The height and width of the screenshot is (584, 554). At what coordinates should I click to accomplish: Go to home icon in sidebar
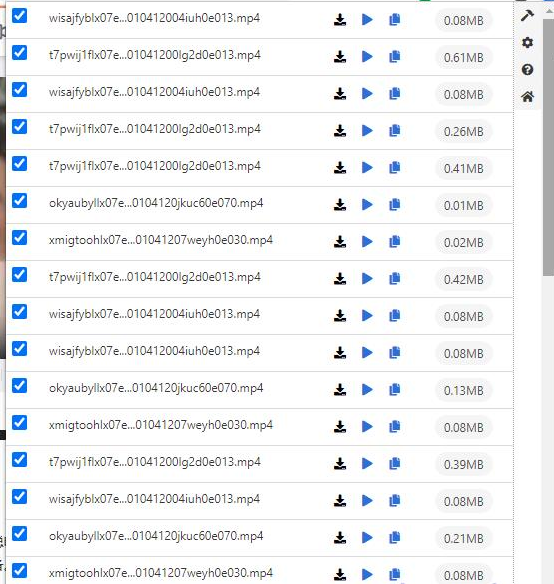527,97
